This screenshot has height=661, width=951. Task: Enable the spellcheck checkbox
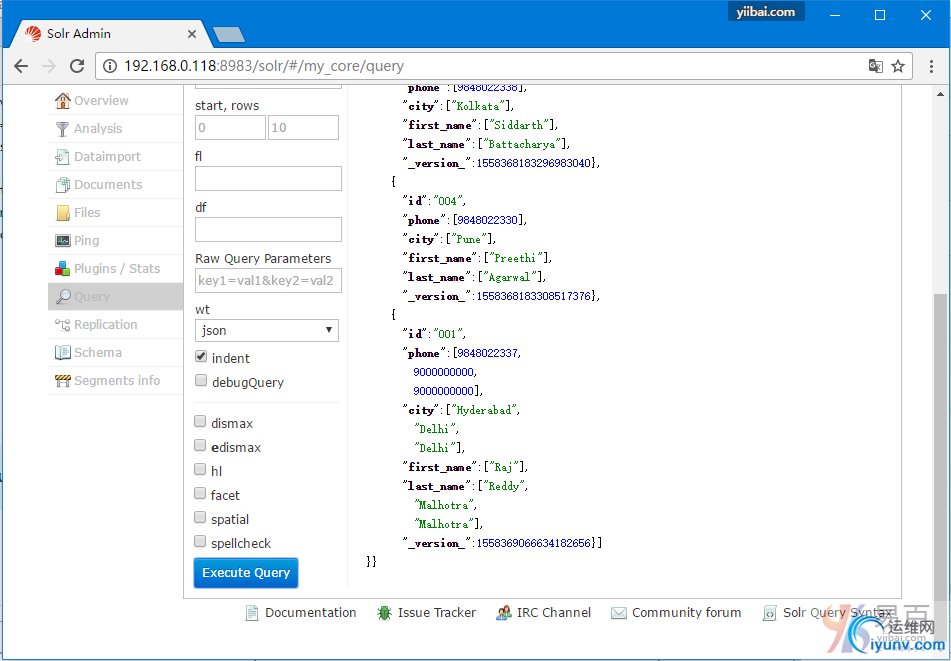pos(200,542)
